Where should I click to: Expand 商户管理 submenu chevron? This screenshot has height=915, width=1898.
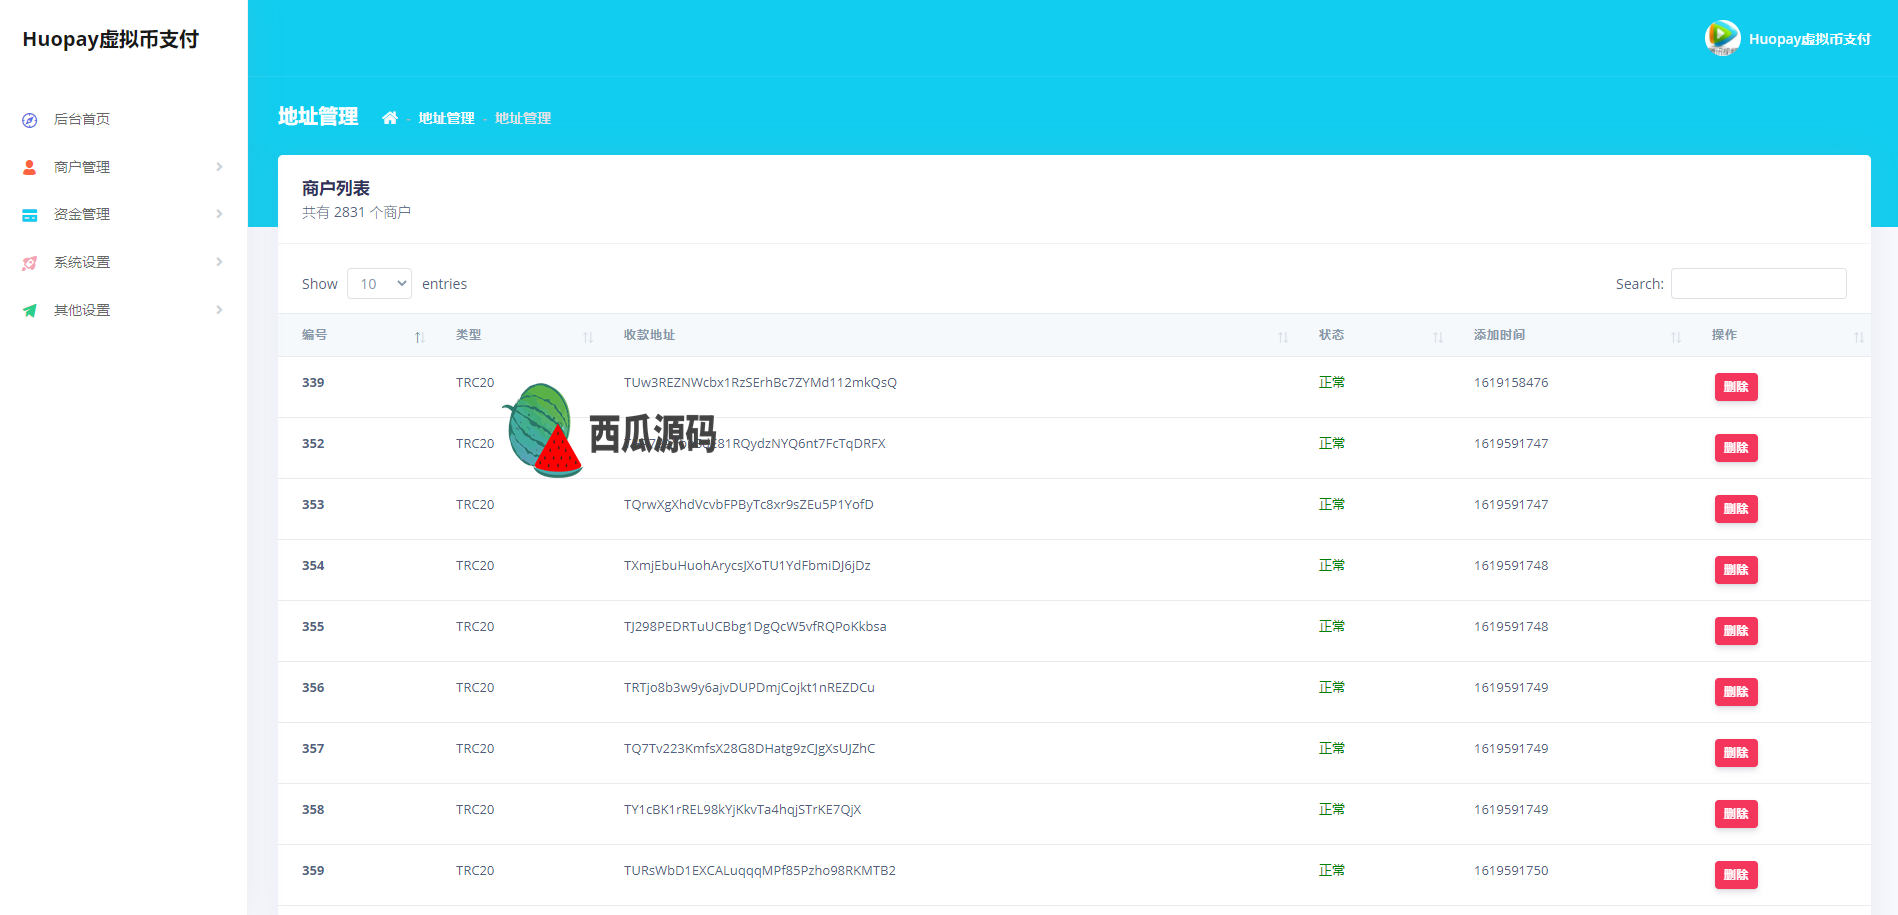(x=219, y=167)
